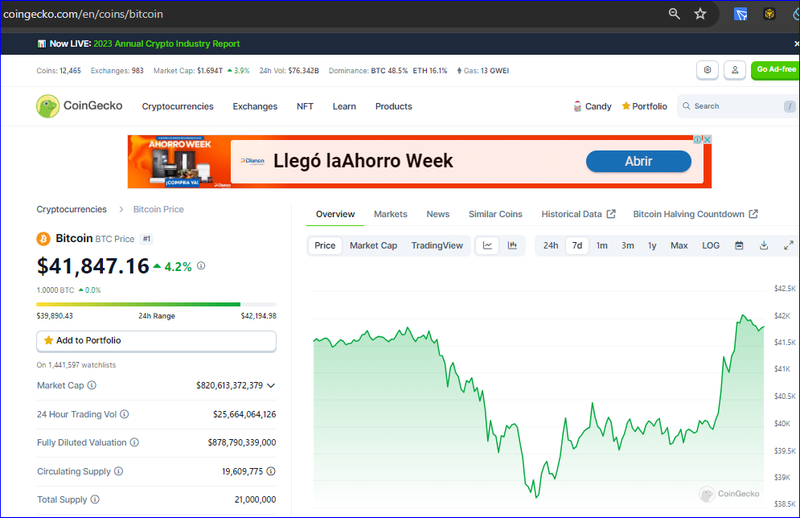Switch to the News tab
800x518 pixels.
pyautogui.click(x=438, y=214)
